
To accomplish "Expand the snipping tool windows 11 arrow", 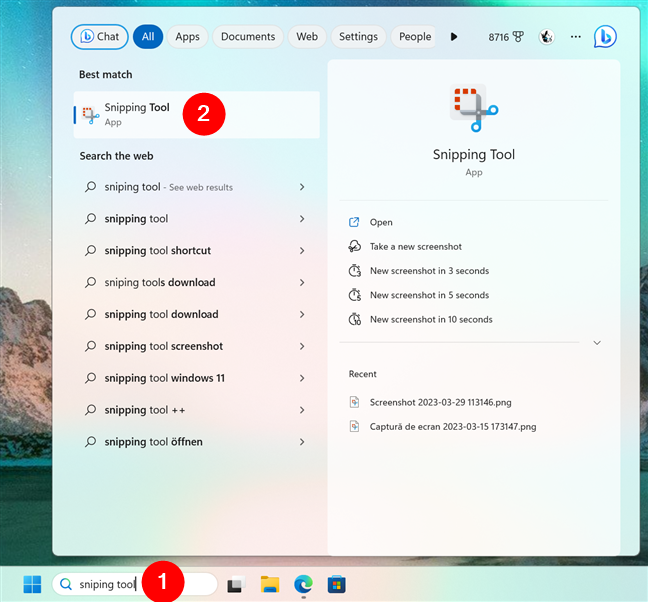I will (x=302, y=378).
